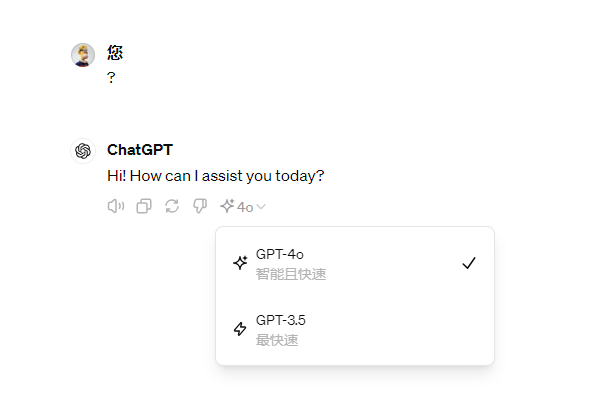Click the user's '?' message
607x405 pixels.
(x=111, y=77)
